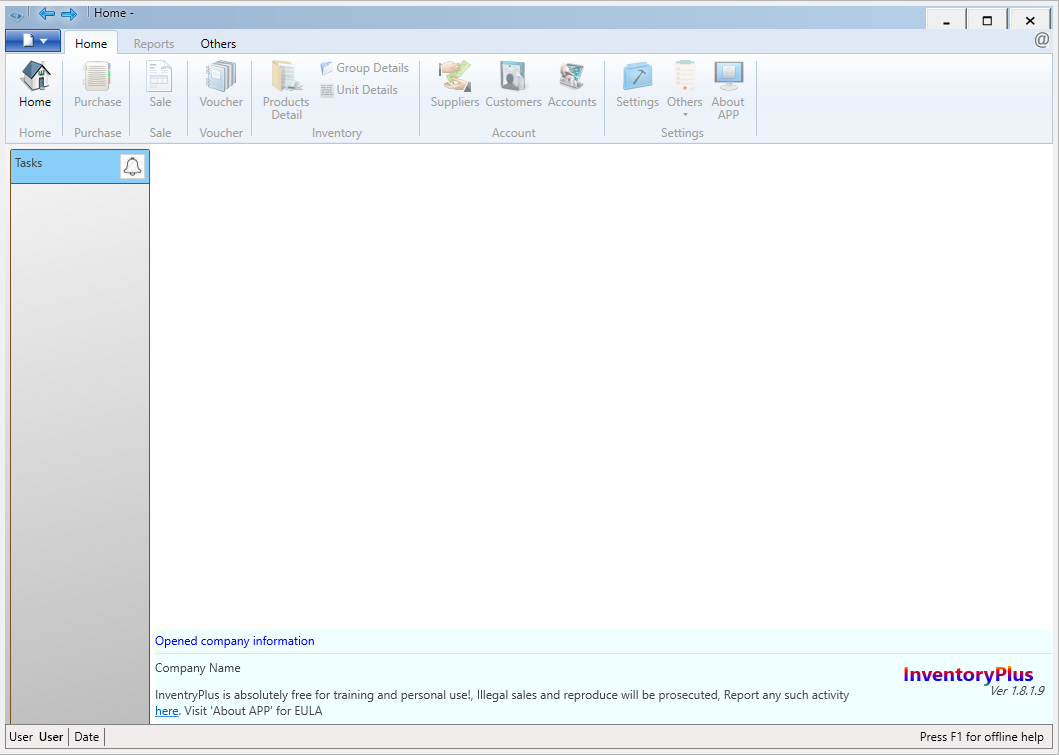
Task: Open application Settings
Action: pos(637,86)
